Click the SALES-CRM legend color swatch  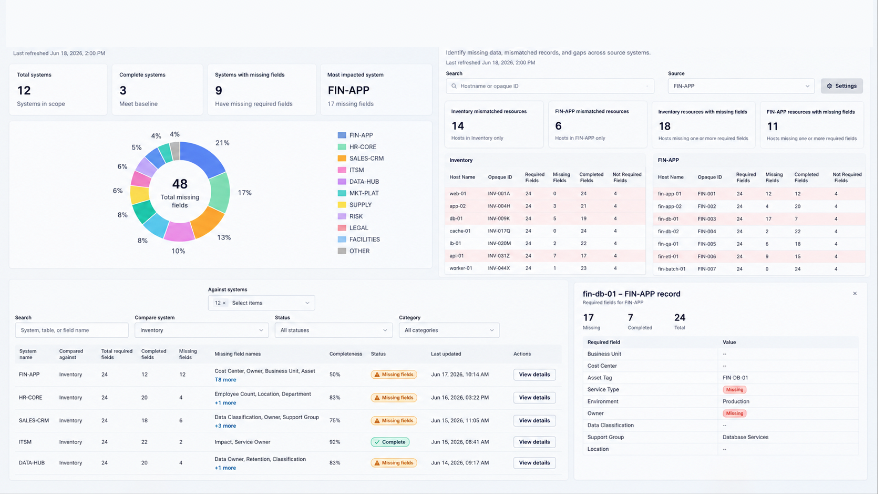(x=342, y=159)
